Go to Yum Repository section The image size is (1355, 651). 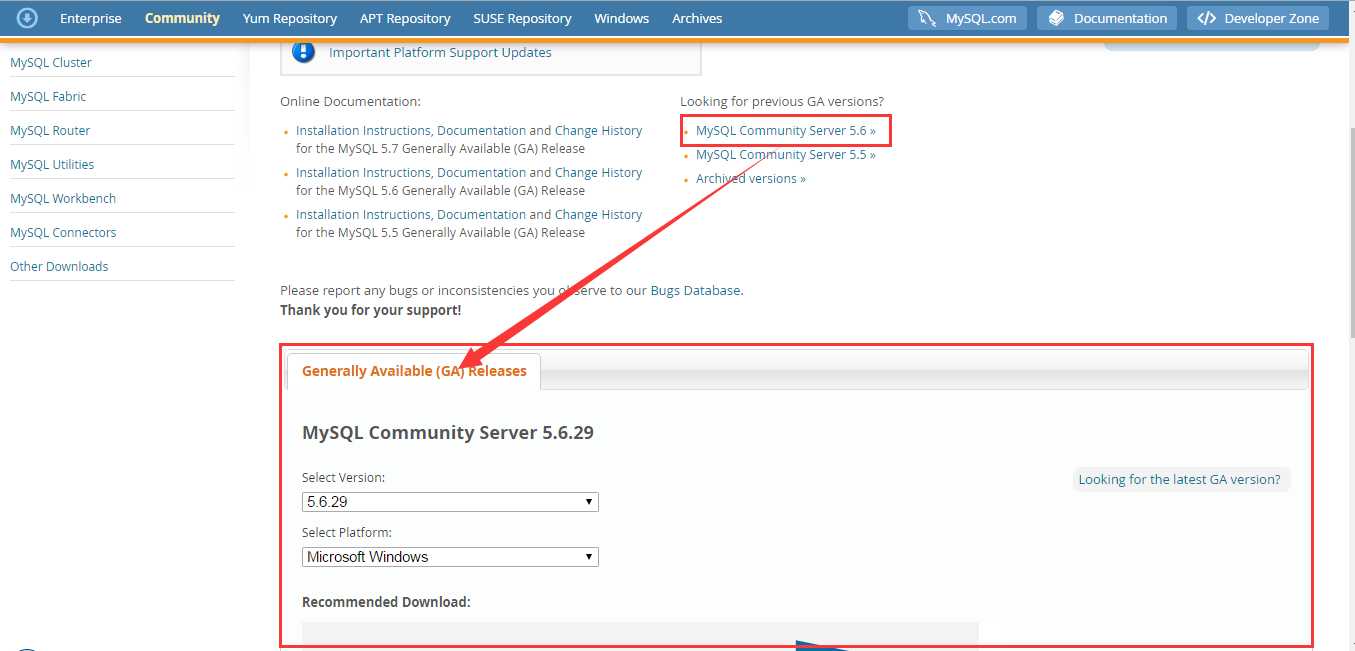(291, 18)
